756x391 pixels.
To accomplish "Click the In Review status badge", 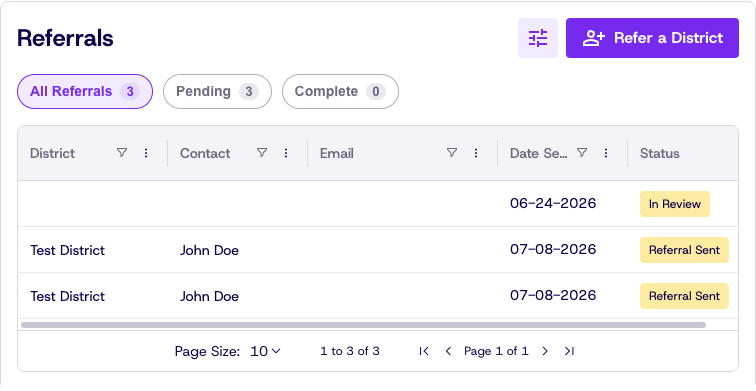I will click(675, 204).
